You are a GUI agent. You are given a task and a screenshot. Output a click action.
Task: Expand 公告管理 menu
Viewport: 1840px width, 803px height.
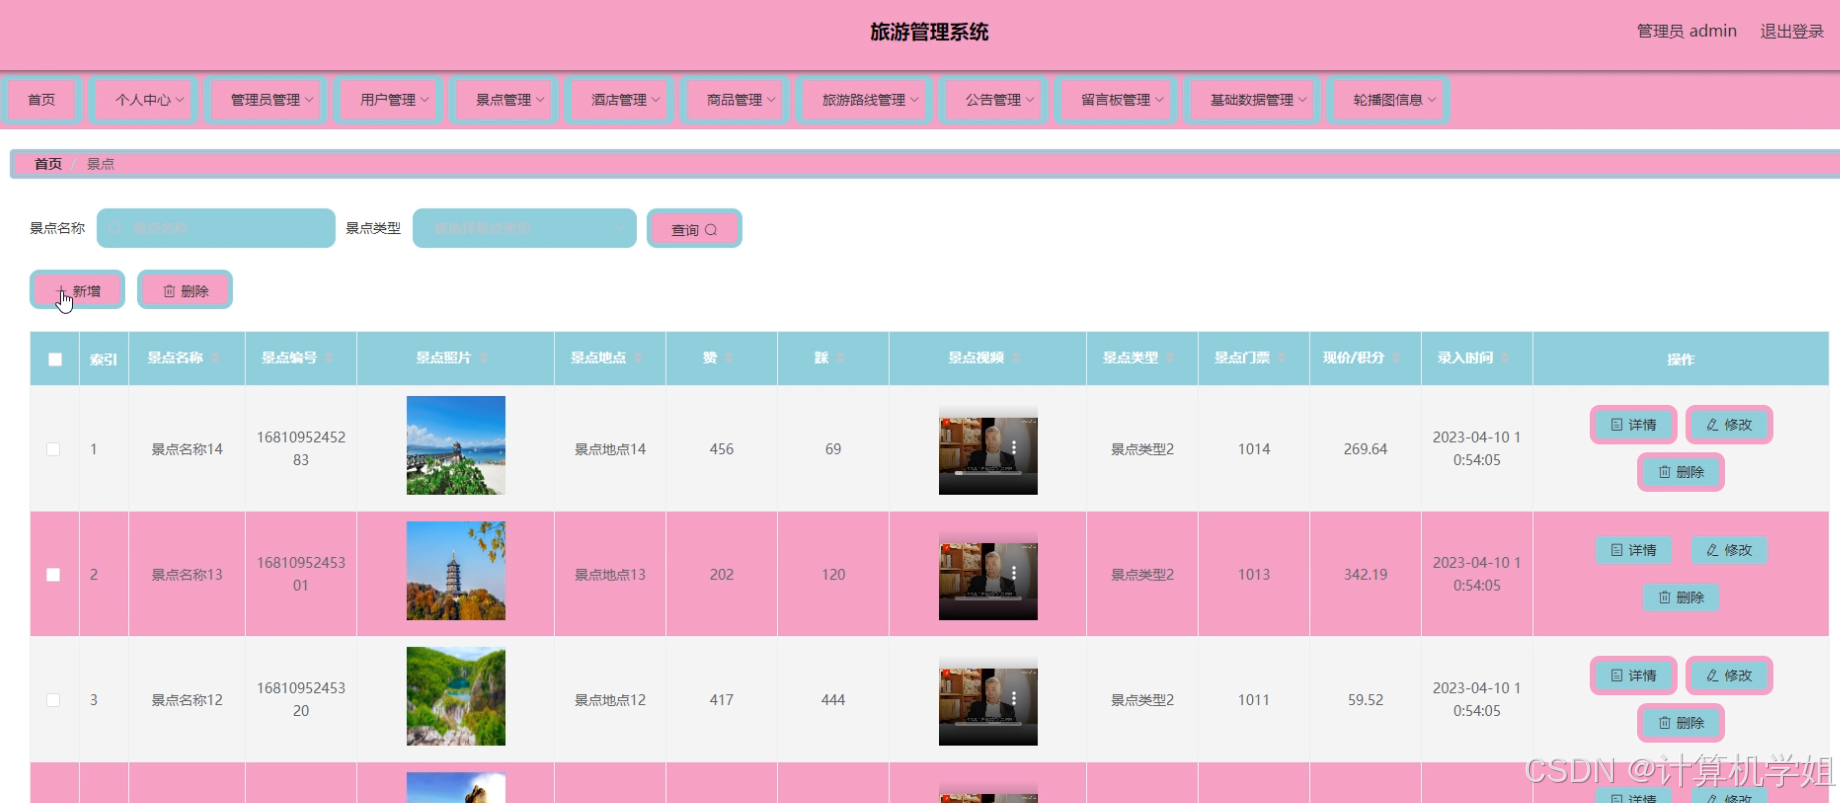993,100
